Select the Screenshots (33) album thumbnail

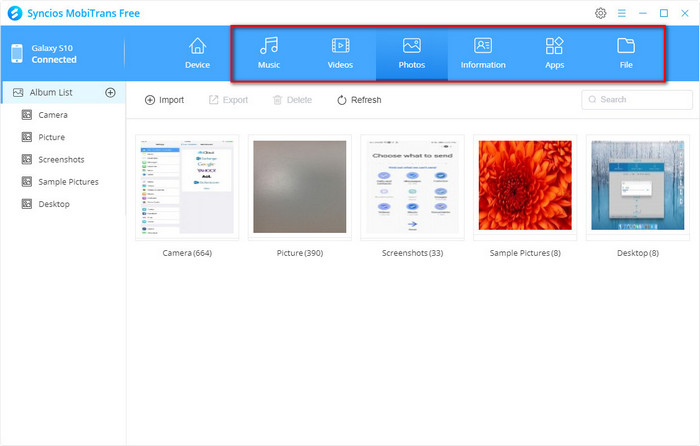point(412,187)
